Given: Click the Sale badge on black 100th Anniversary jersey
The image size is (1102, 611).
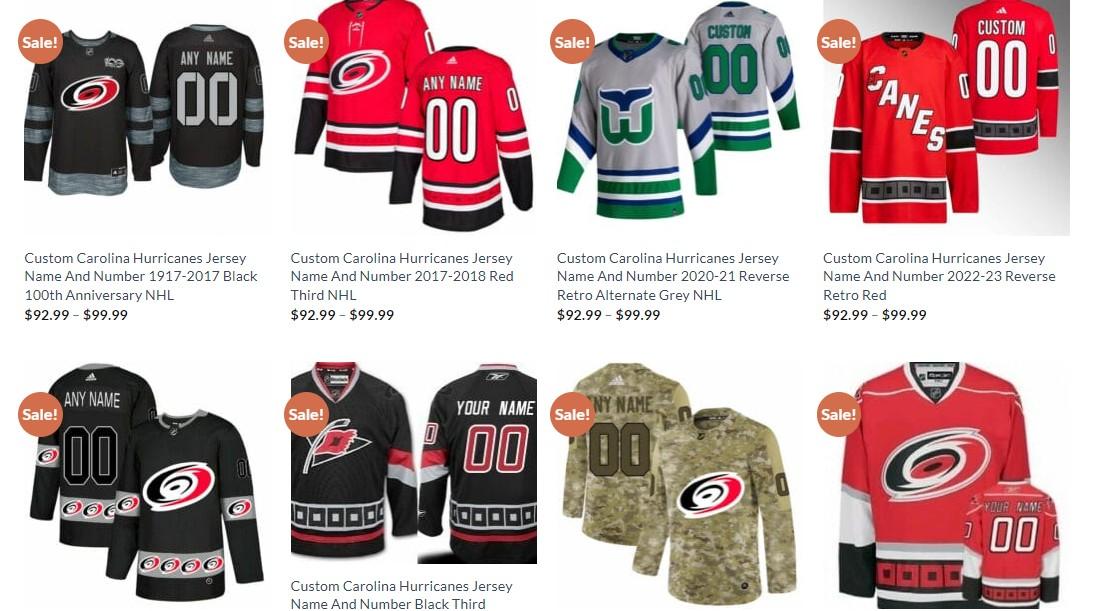Looking at the screenshot, I should (40, 42).
